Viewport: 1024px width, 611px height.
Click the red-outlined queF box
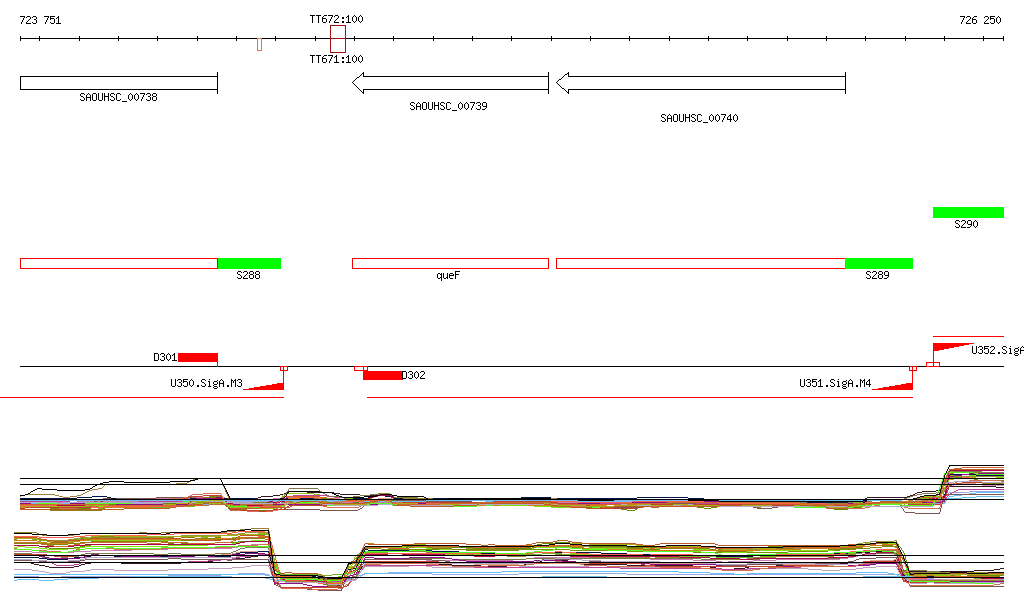[450, 263]
